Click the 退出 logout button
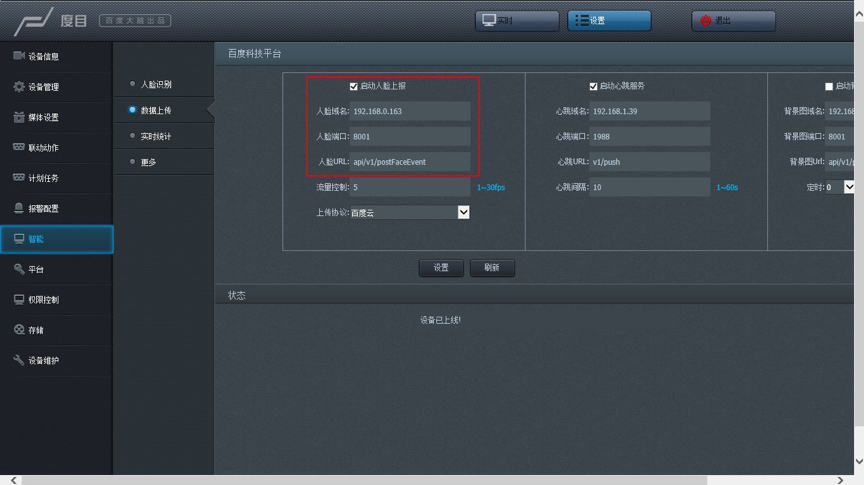 (x=733, y=20)
